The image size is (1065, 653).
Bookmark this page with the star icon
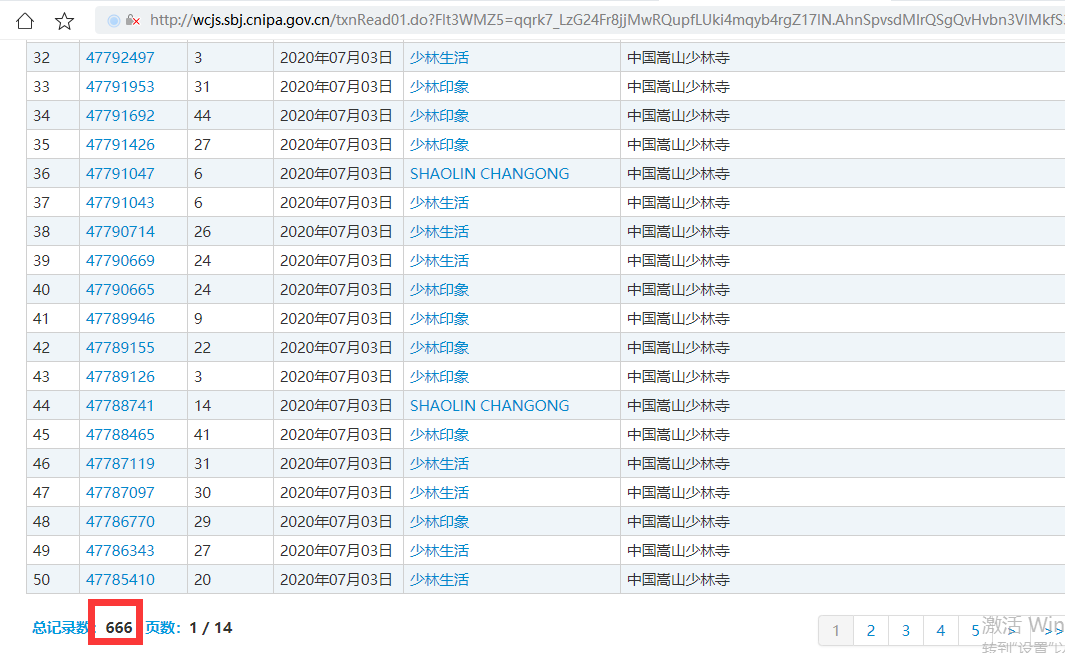coord(65,20)
